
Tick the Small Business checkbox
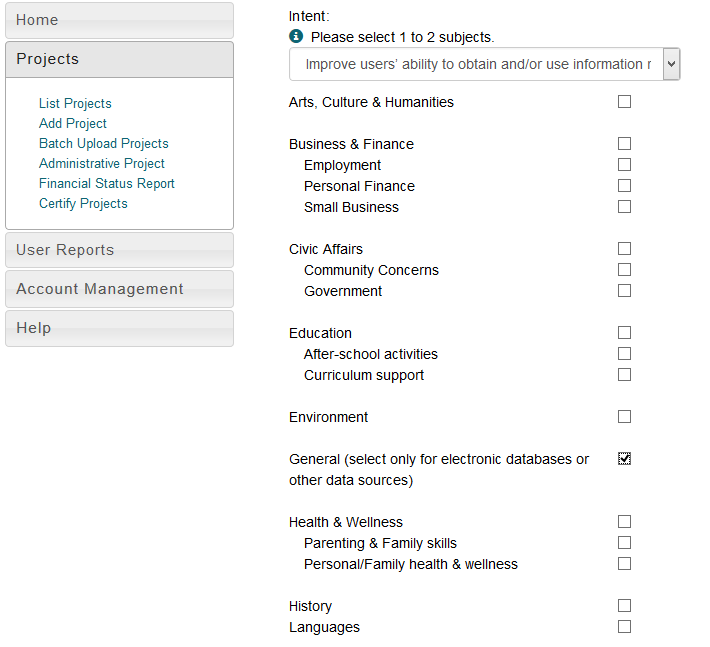click(624, 207)
